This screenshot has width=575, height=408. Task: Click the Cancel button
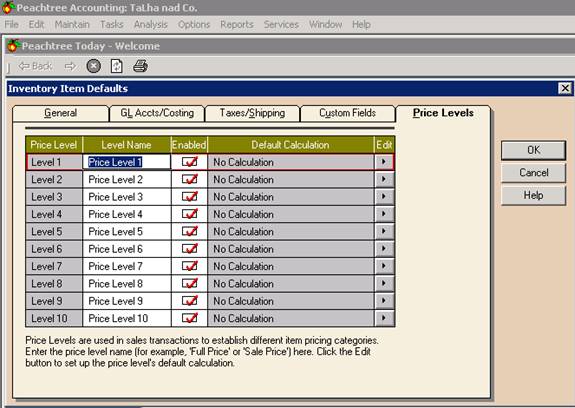click(x=533, y=173)
